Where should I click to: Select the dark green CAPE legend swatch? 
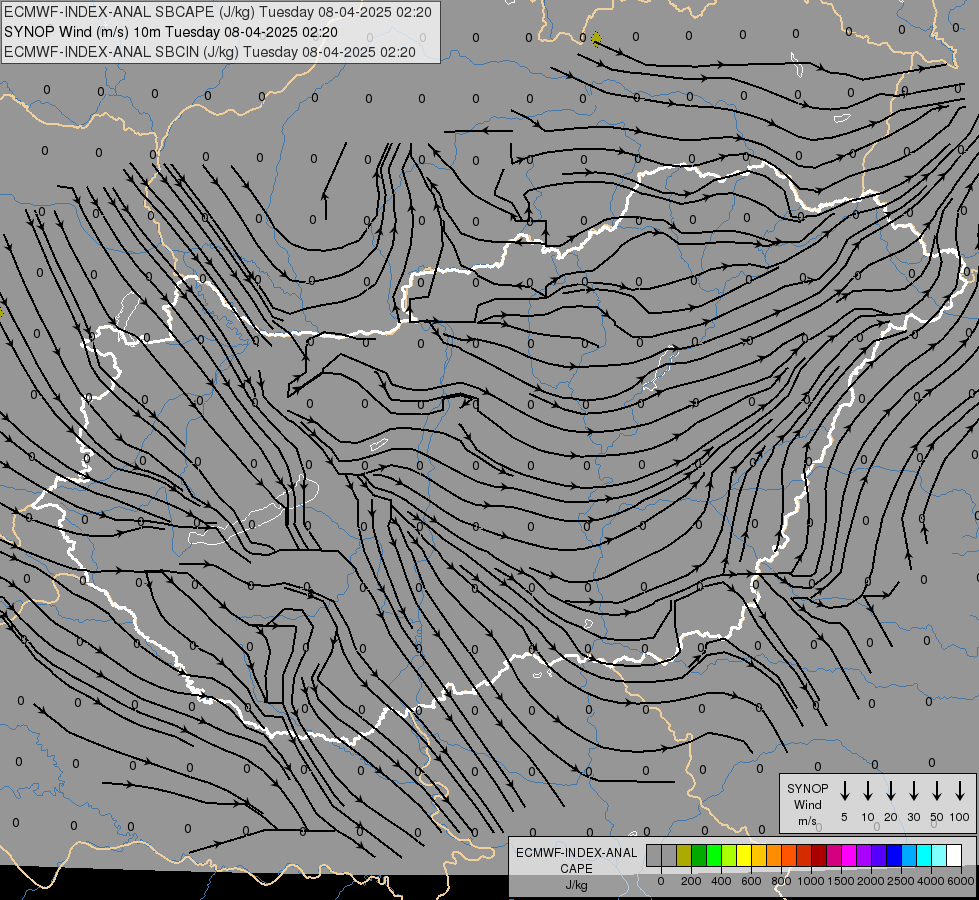(x=699, y=855)
